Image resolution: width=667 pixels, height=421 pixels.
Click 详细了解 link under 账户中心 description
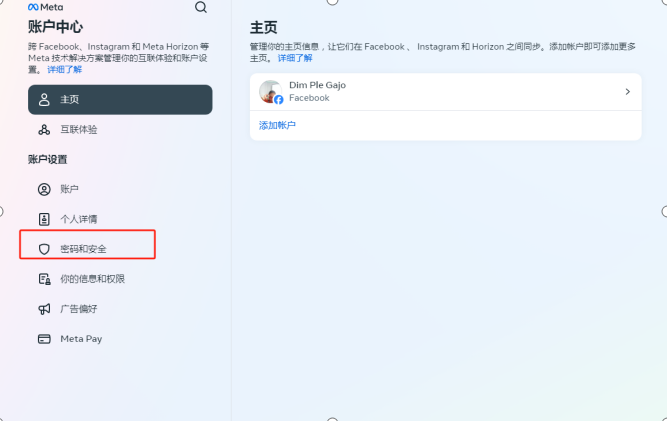[65, 69]
